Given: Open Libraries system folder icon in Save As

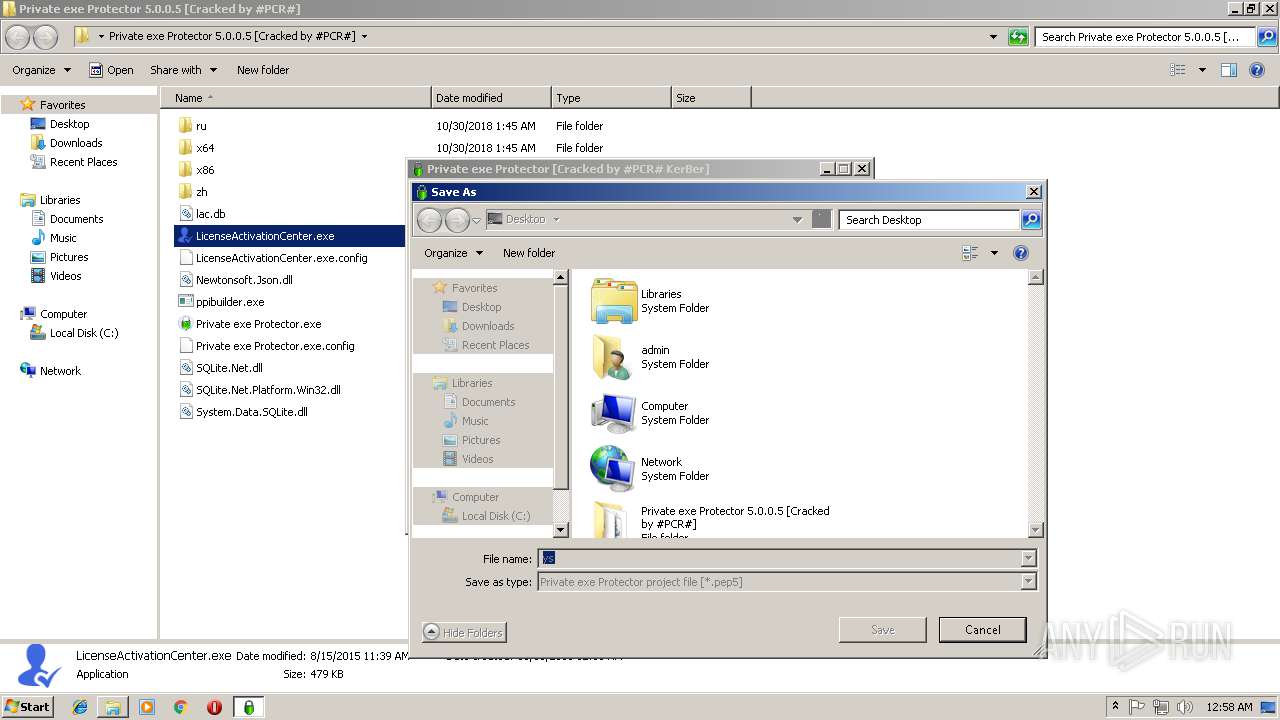Looking at the screenshot, I should pyautogui.click(x=613, y=301).
